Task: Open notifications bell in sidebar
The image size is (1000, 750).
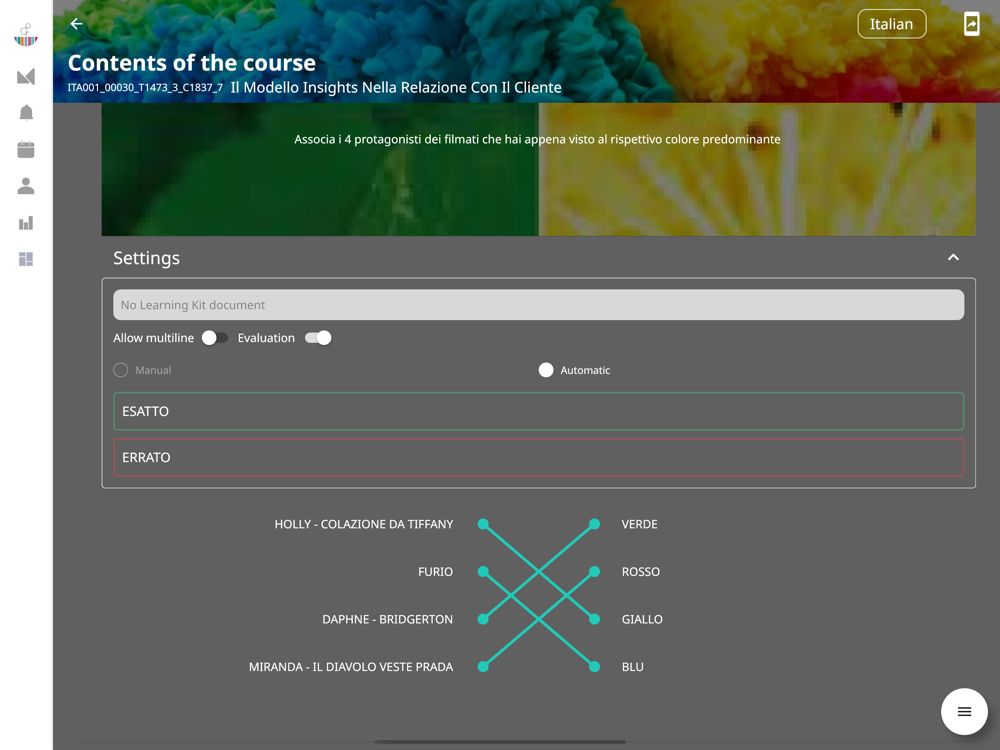Action: (26, 113)
